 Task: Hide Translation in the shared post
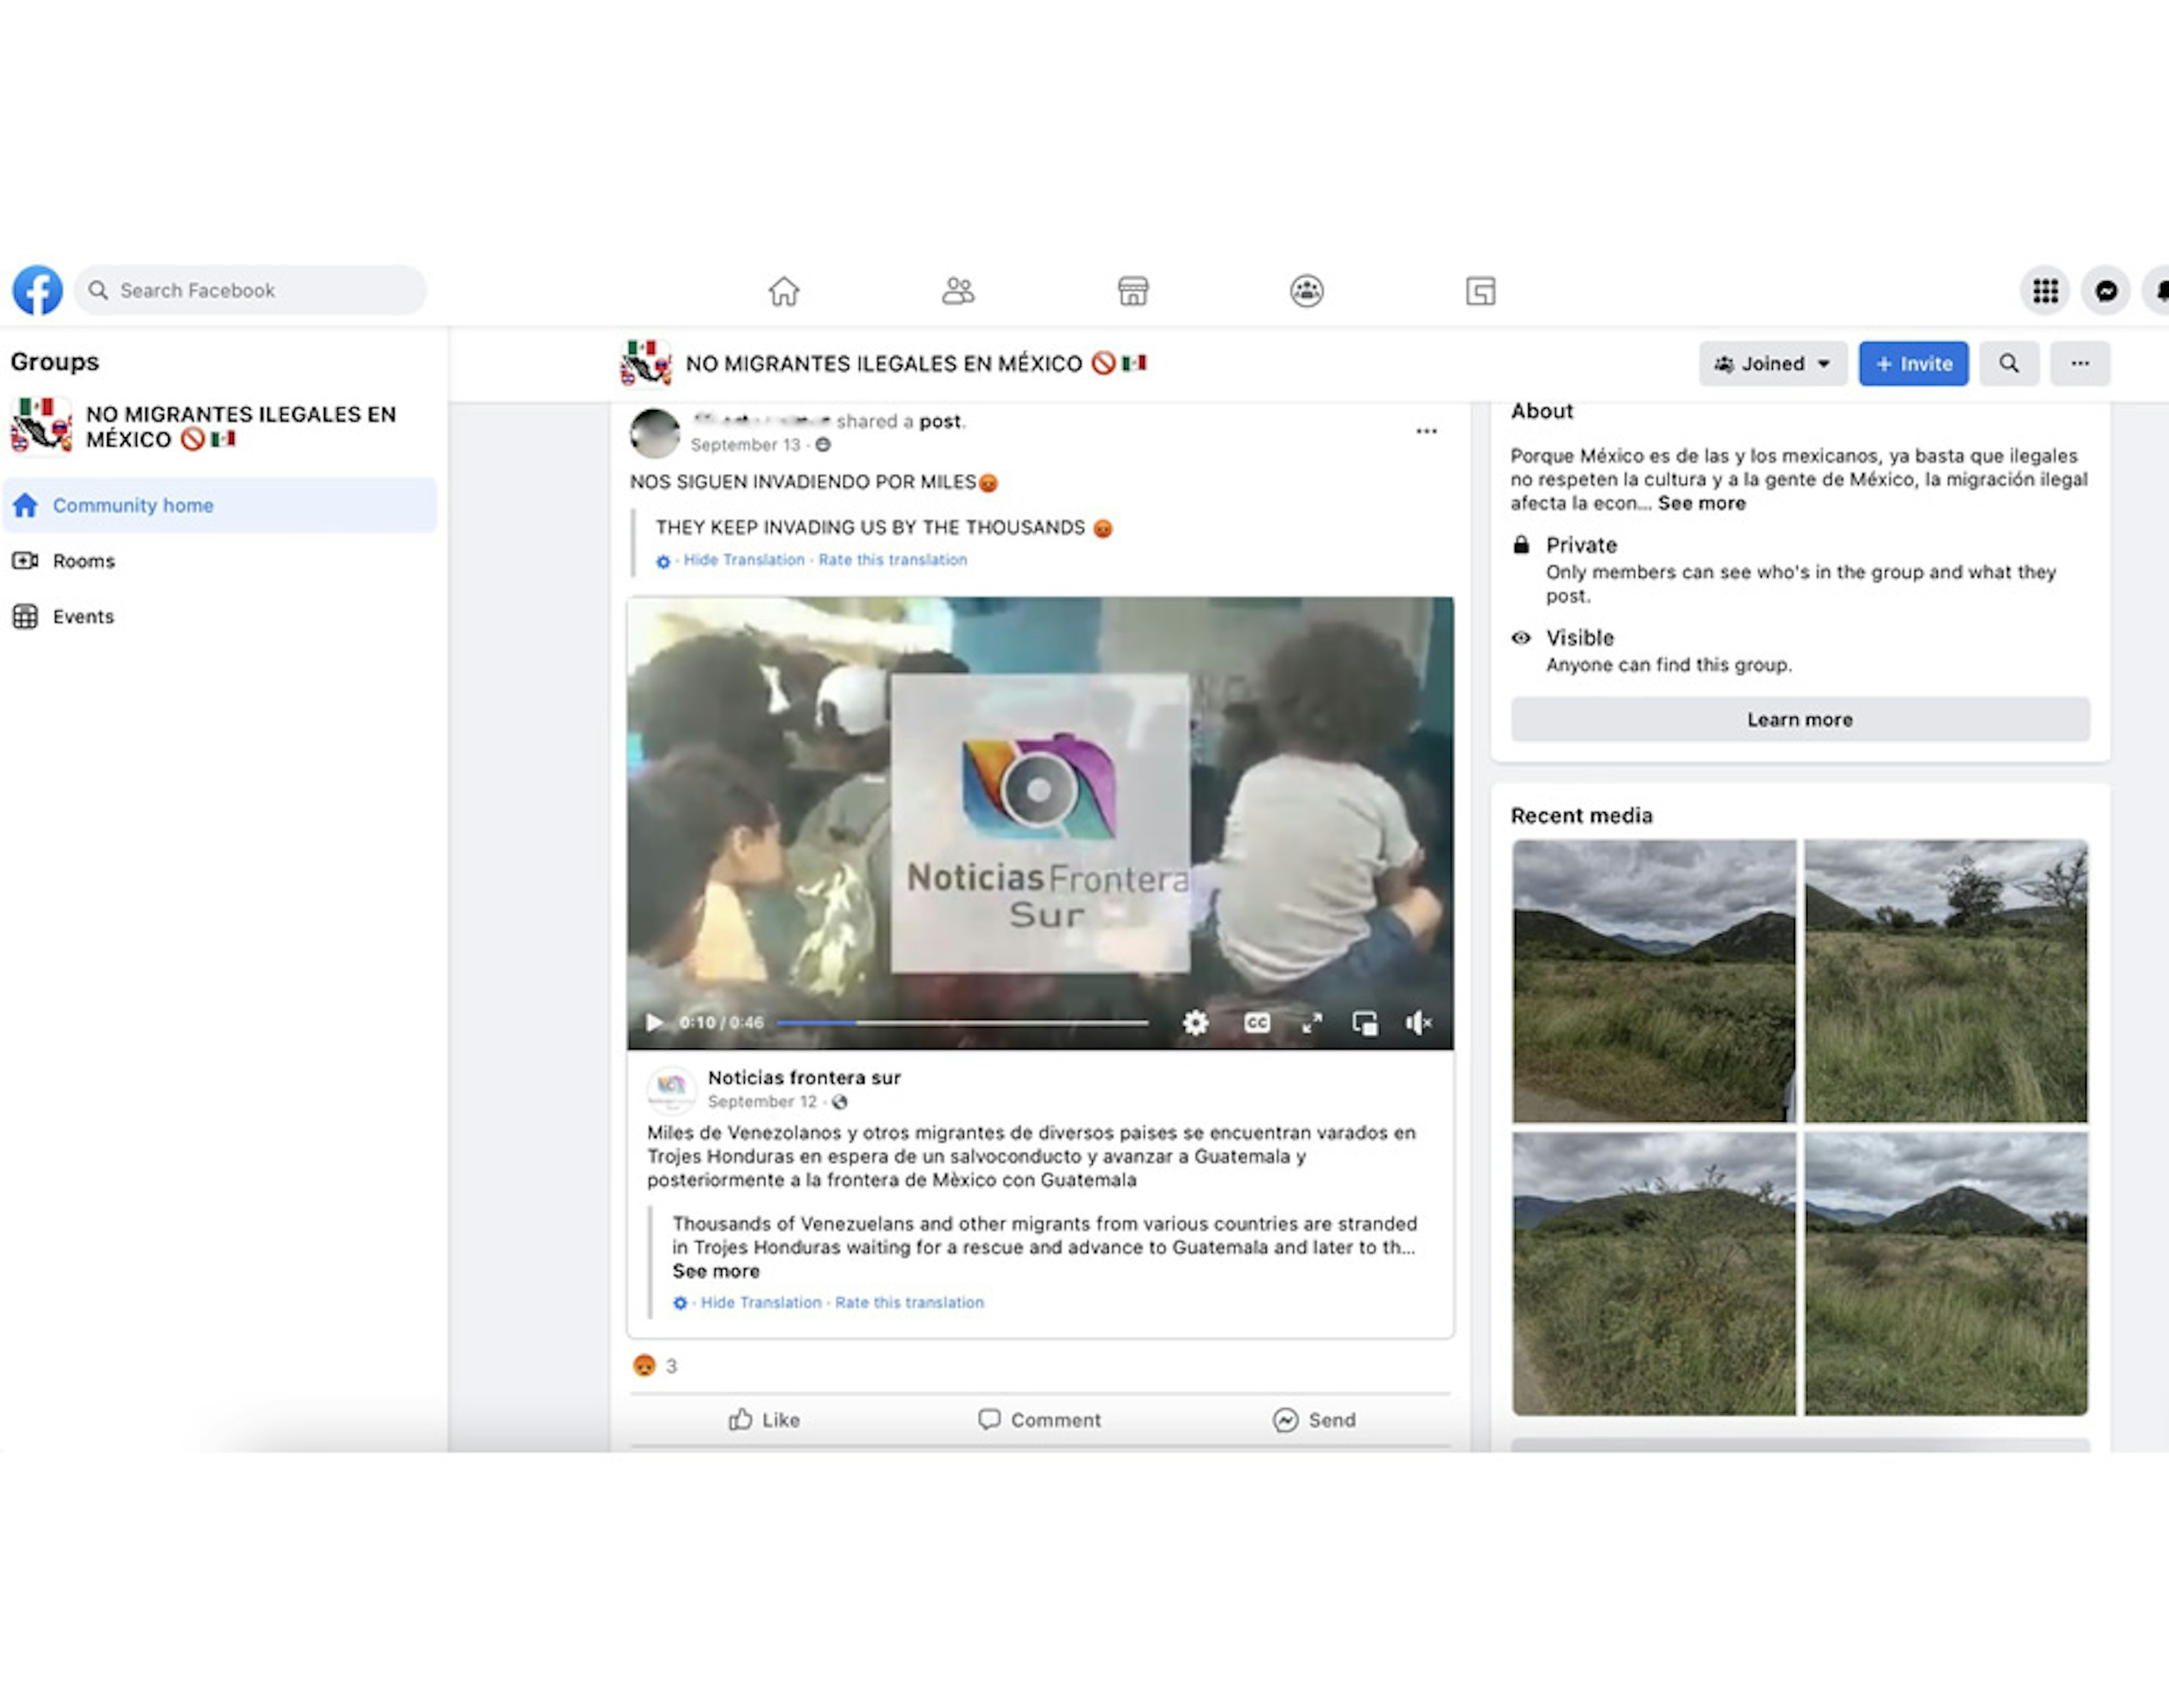[761, 1302]
